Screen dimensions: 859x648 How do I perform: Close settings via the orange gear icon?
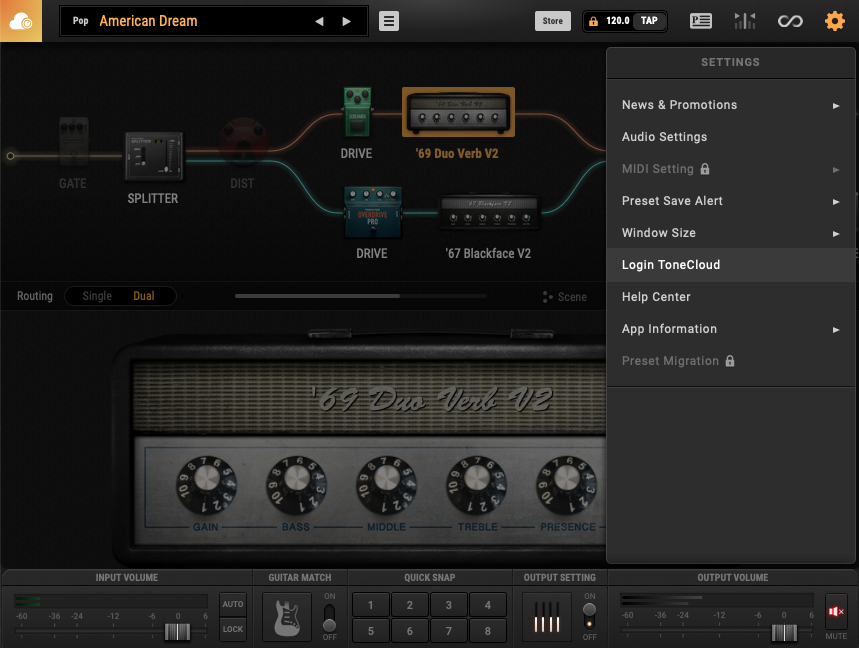[x=834, y=21]
